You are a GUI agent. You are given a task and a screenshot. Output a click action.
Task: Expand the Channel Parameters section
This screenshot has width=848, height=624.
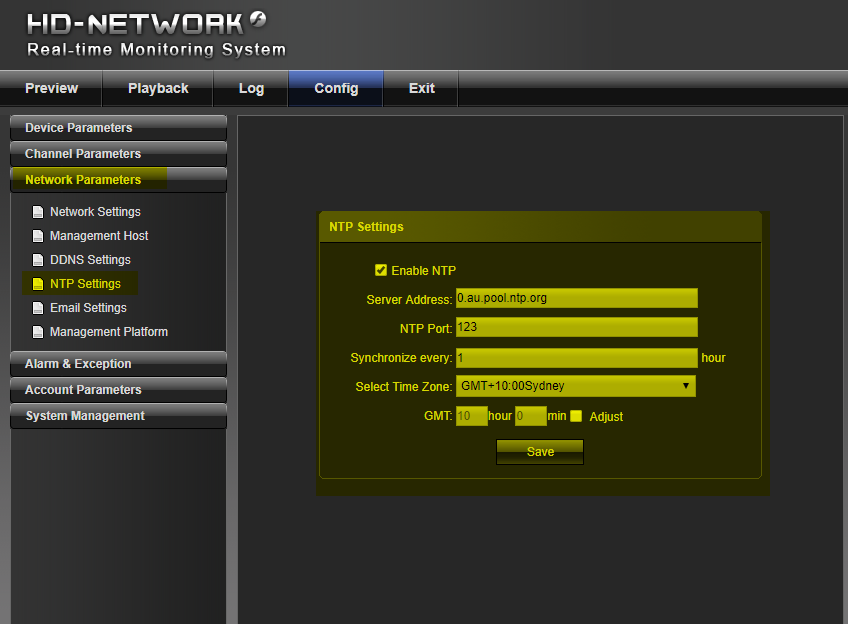118,154
